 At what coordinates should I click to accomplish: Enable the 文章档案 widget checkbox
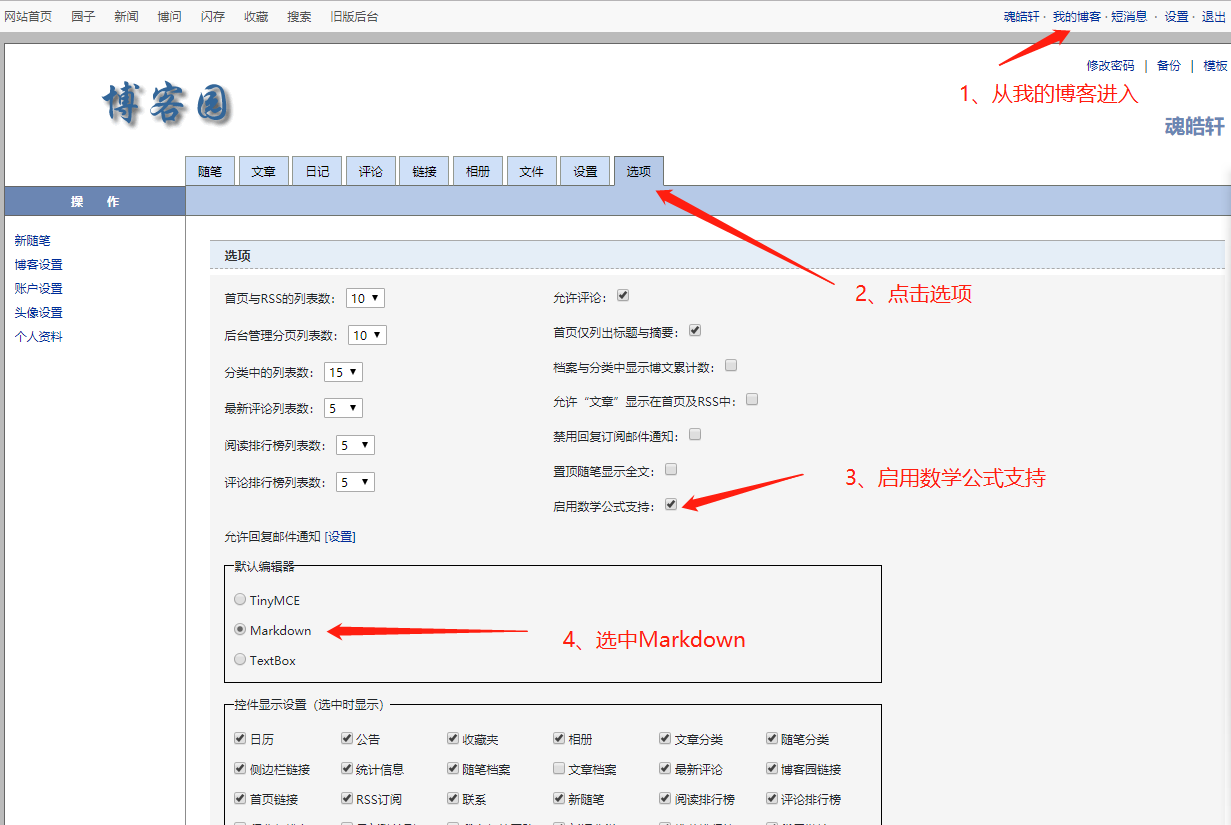pyautogui.click(x=558, y=768)
